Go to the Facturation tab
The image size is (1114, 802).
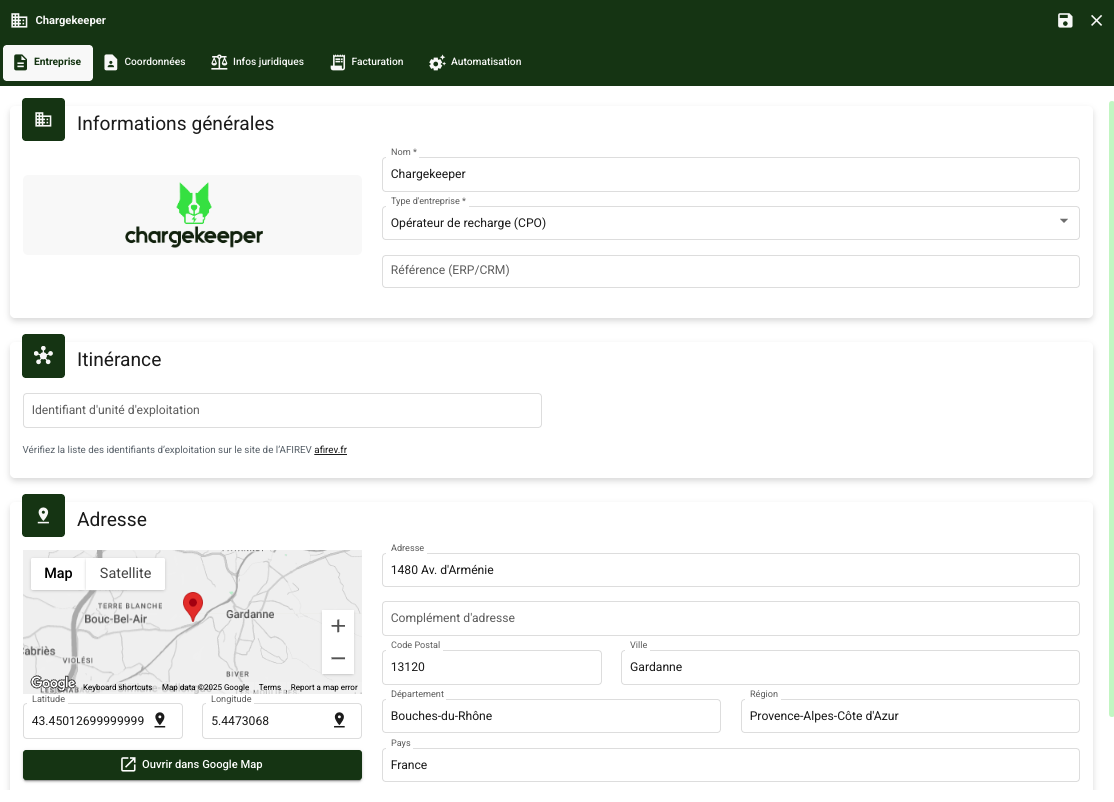[367, 62]
